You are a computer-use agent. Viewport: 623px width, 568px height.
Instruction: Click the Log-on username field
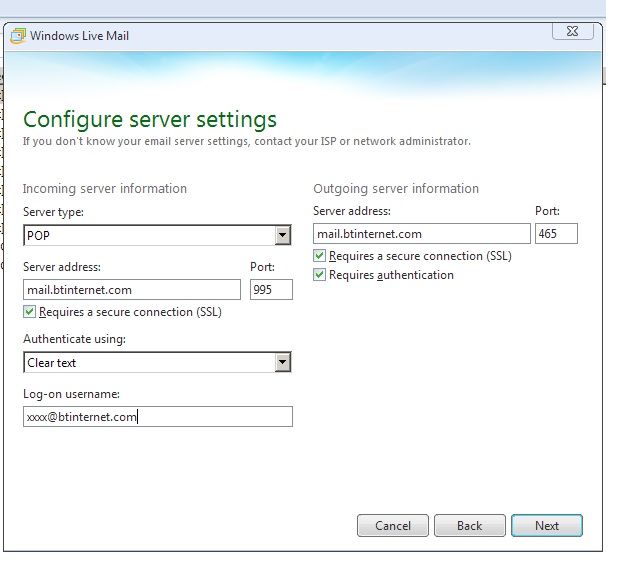pos(158,417)
